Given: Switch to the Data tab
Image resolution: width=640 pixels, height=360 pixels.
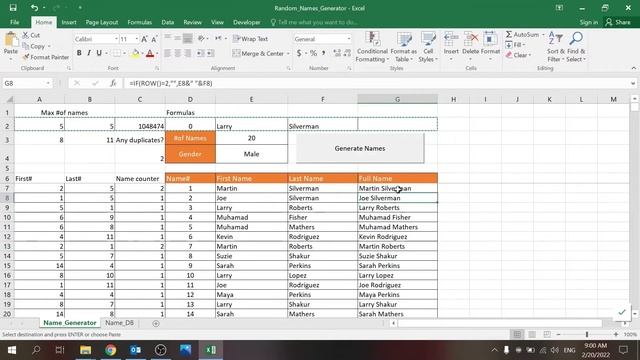Looking at the screenshot, I should (x=168, y=22).
